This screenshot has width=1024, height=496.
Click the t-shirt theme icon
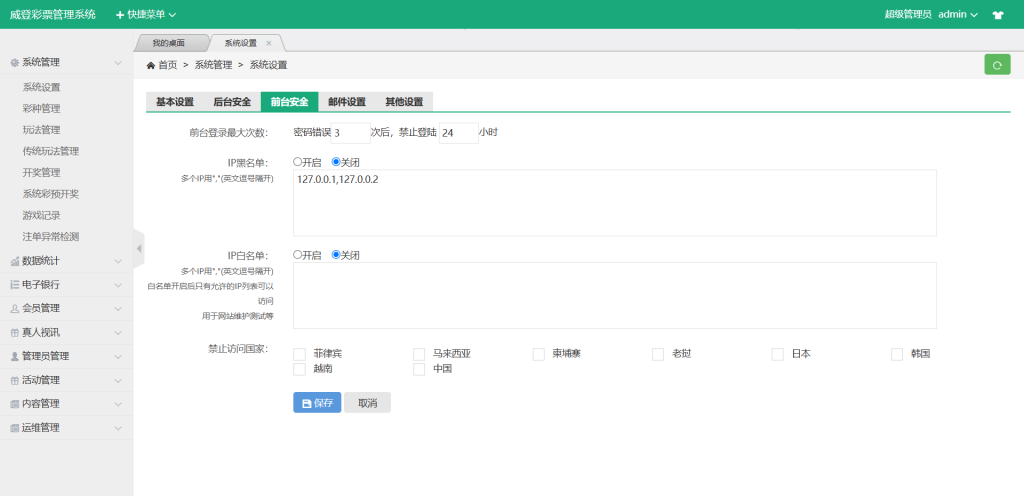997,15
